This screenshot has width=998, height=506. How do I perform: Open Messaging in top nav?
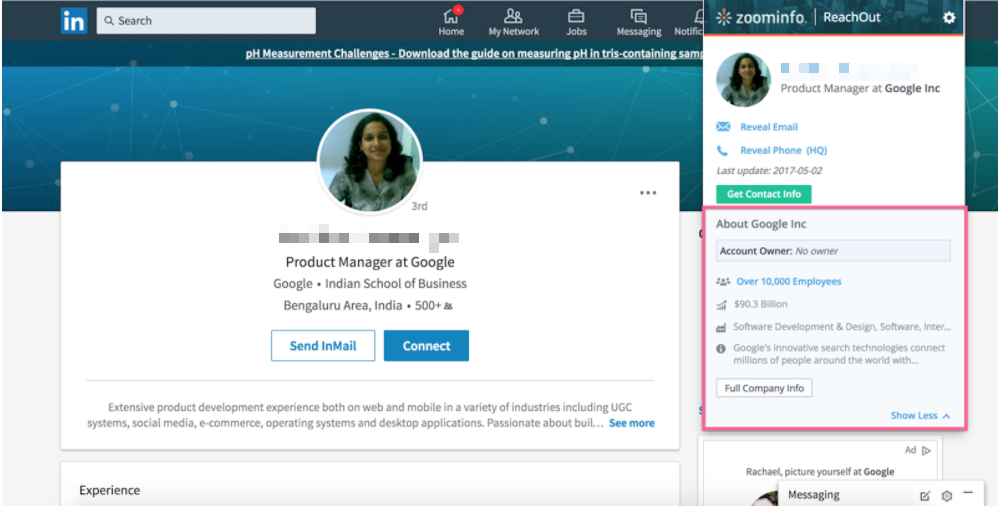point(638,21)
